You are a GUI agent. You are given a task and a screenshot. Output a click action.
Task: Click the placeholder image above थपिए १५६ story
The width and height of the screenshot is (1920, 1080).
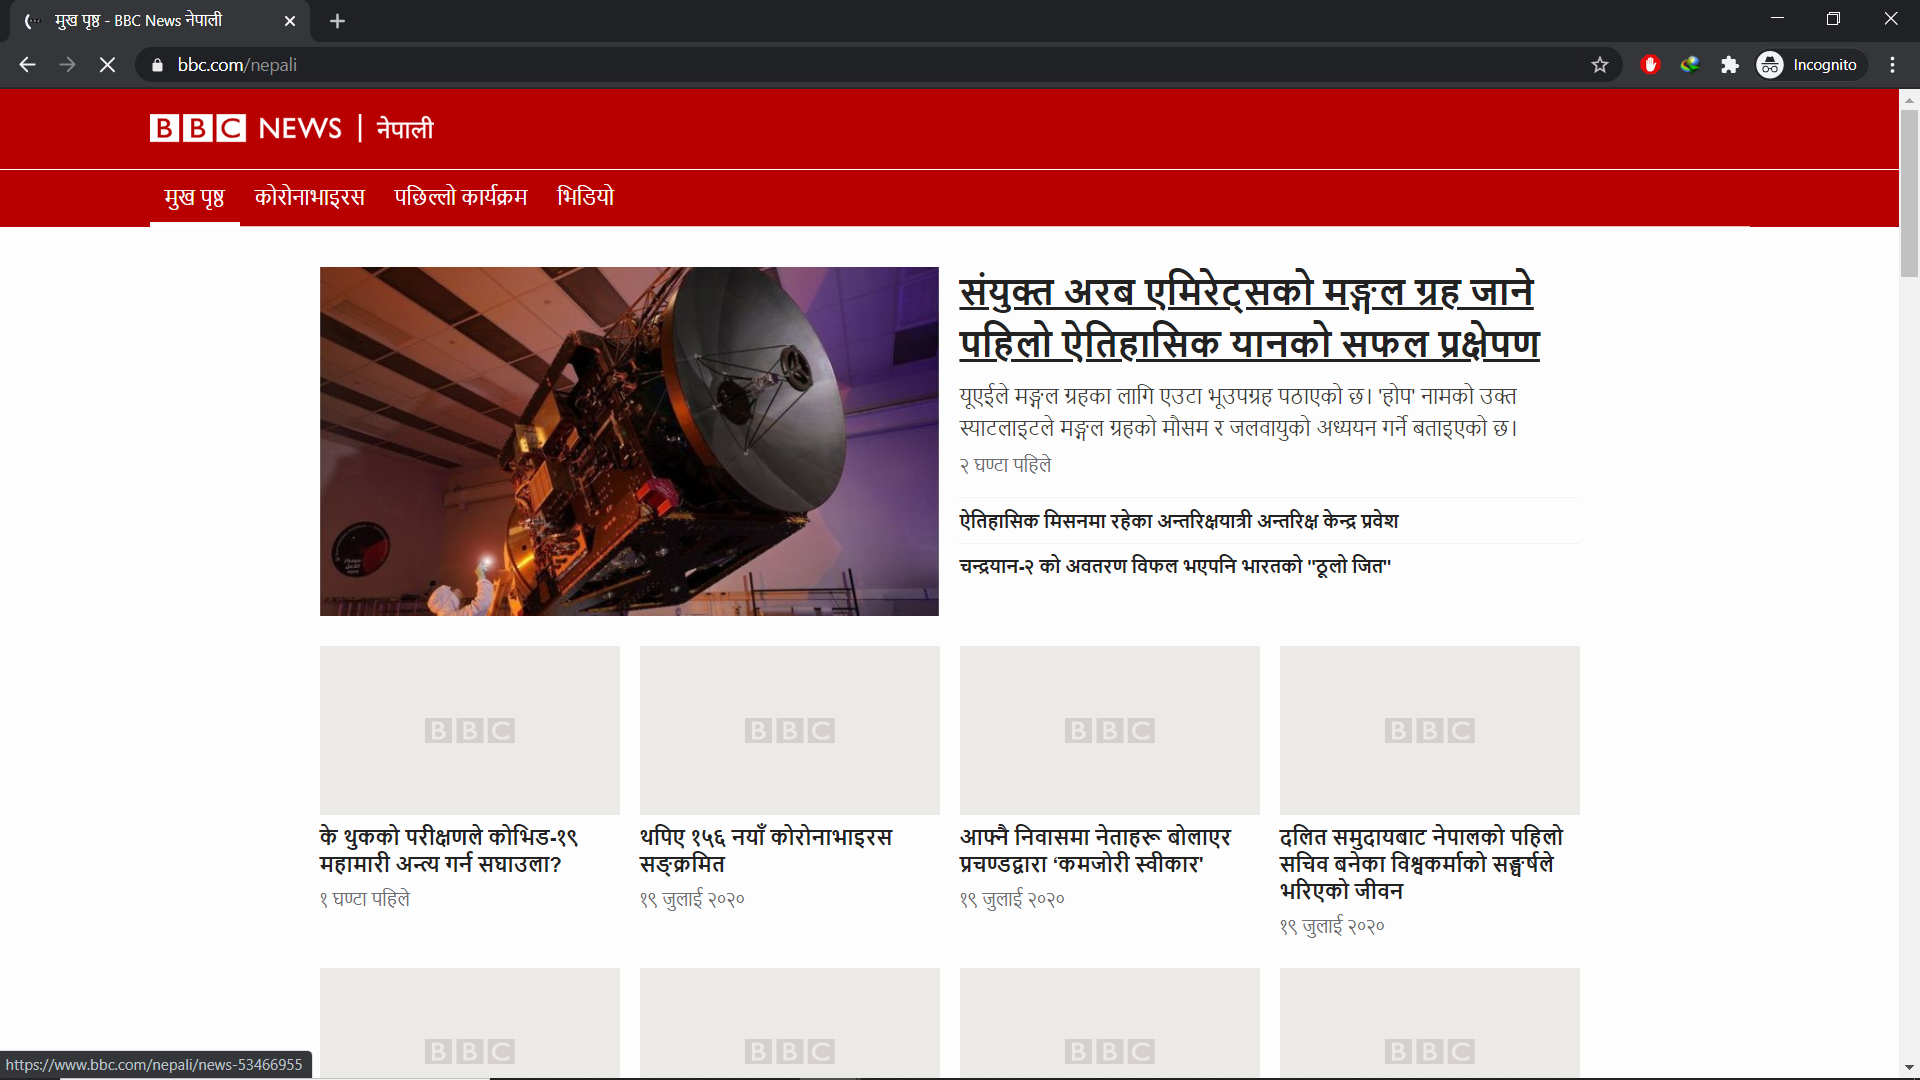pos(790,730)
